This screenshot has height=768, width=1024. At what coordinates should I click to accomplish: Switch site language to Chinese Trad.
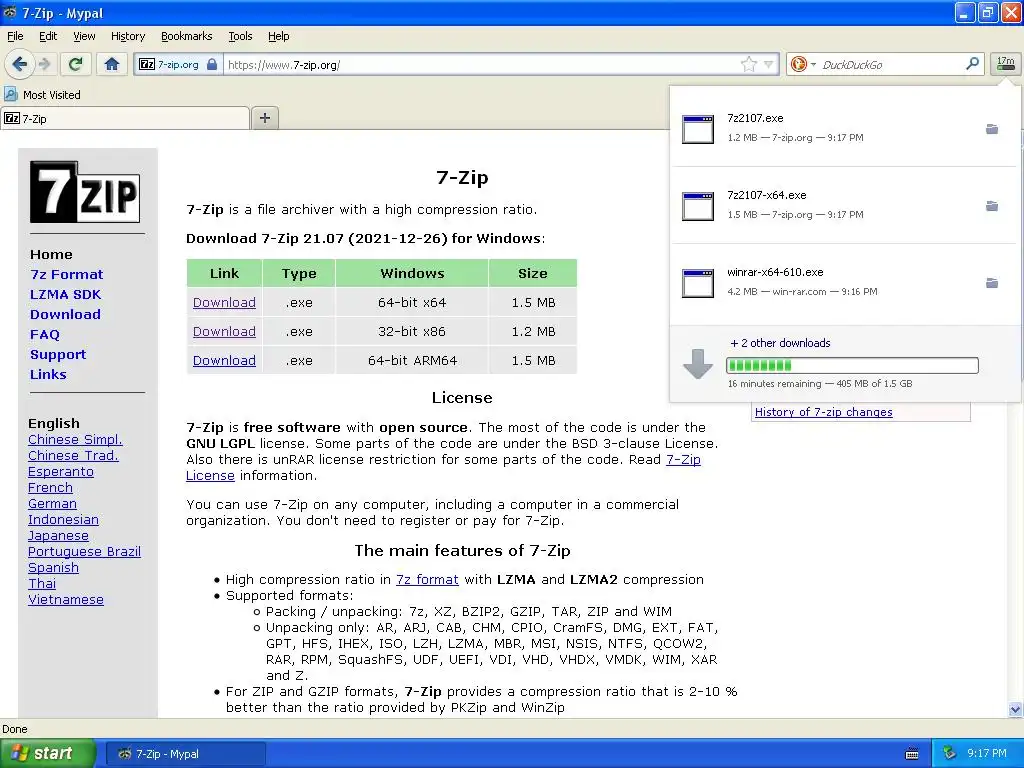click(x=73, y=455)
